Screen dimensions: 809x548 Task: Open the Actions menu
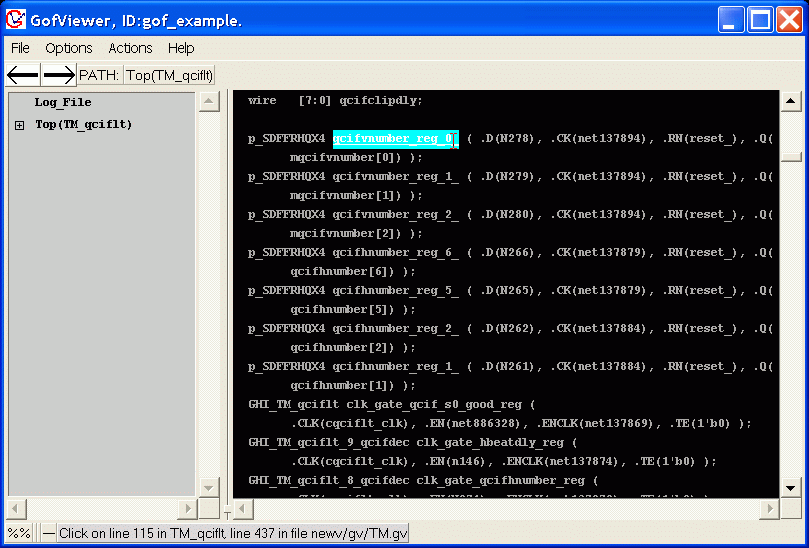130,48
